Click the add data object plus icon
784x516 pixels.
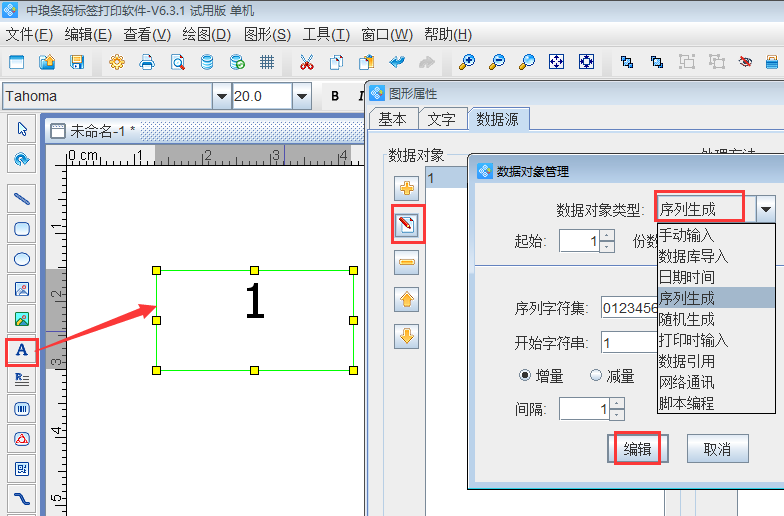coord(407,188)
